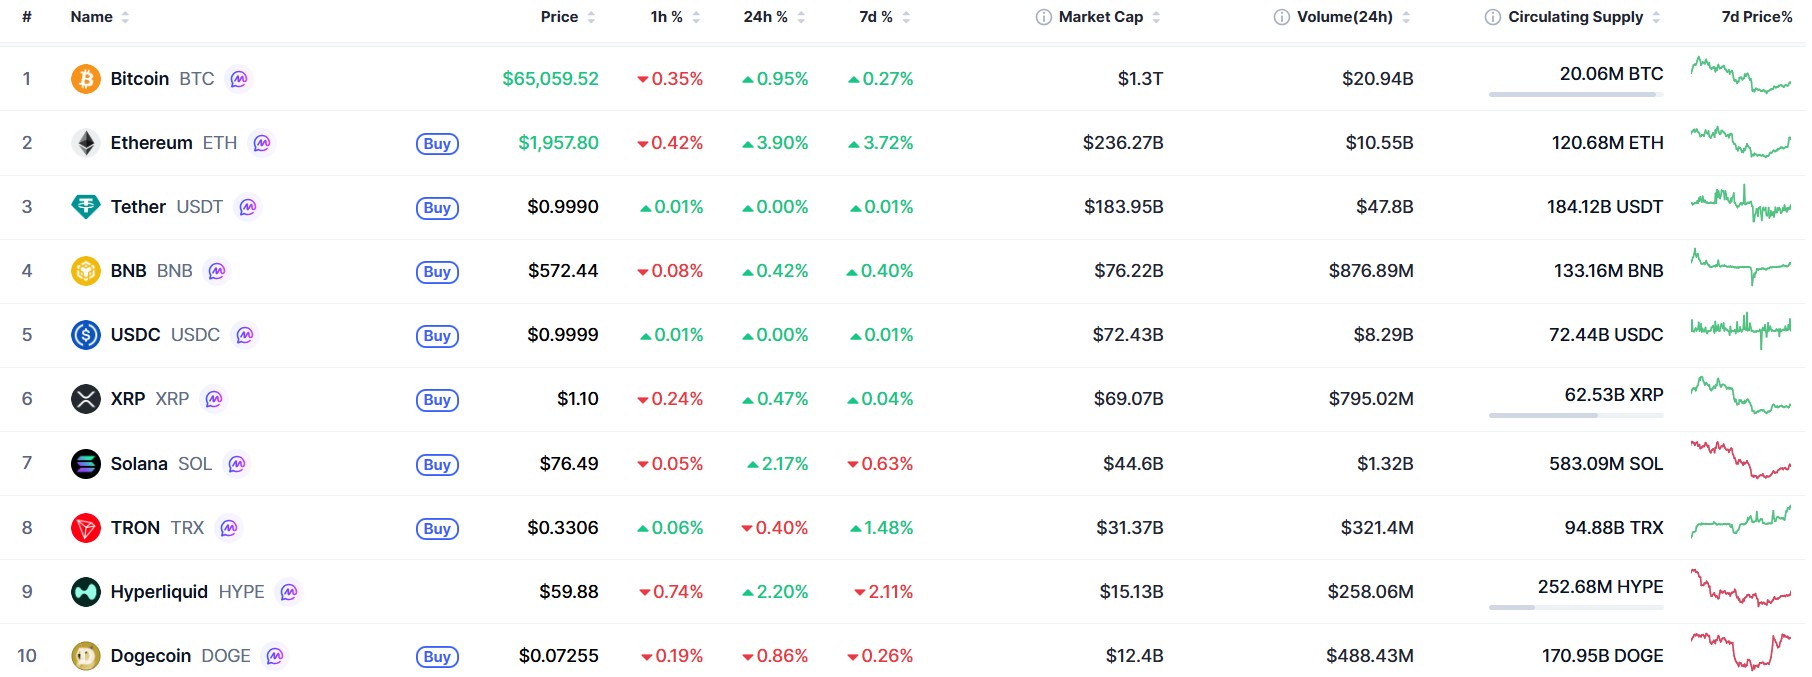
Task: Sort by the 7d % column
Action: [x=885, y=17]
